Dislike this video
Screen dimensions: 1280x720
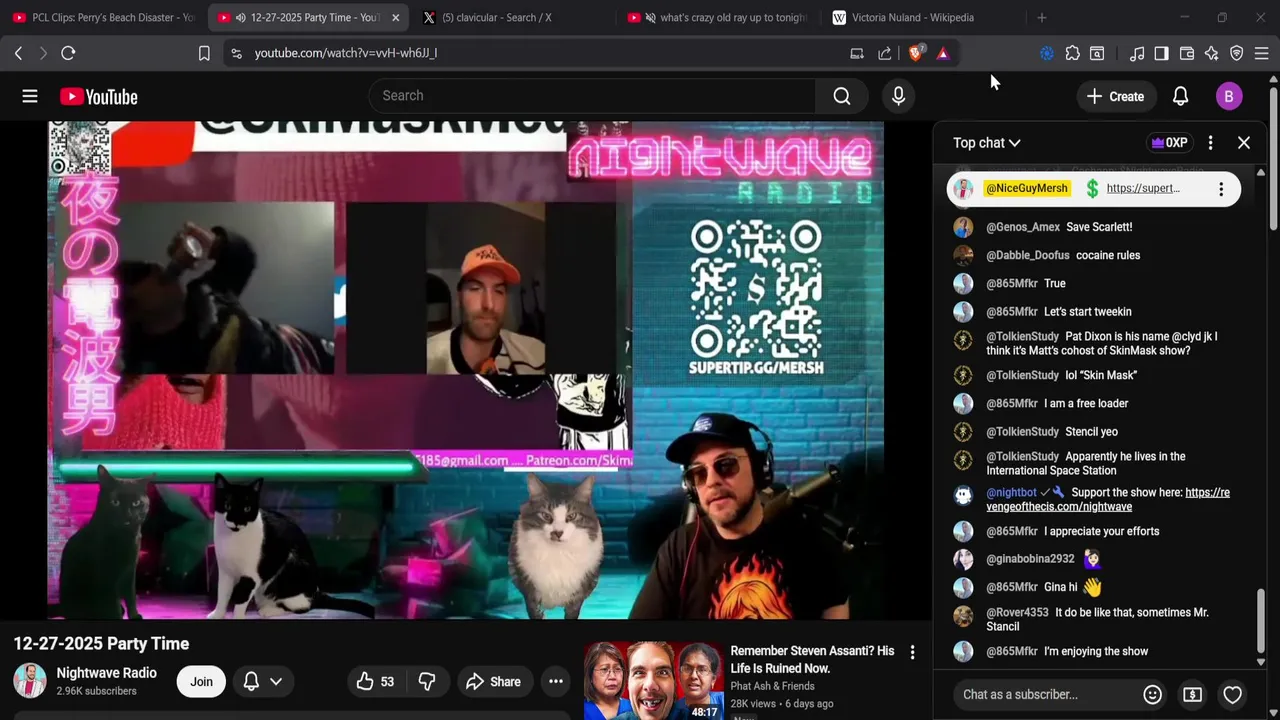pyautogui.click(x=427, y=682)
